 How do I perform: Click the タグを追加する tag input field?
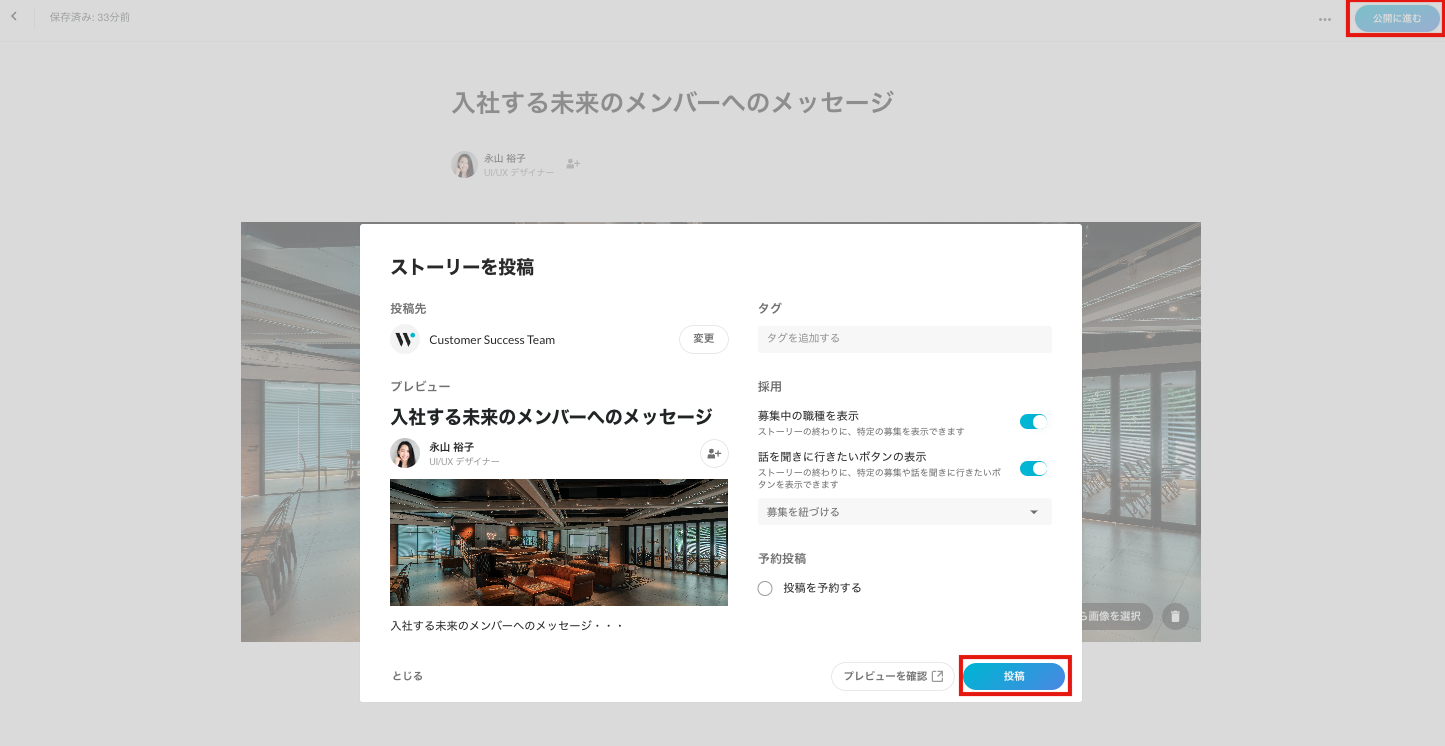pyautogui.click(x=905, y=339)
